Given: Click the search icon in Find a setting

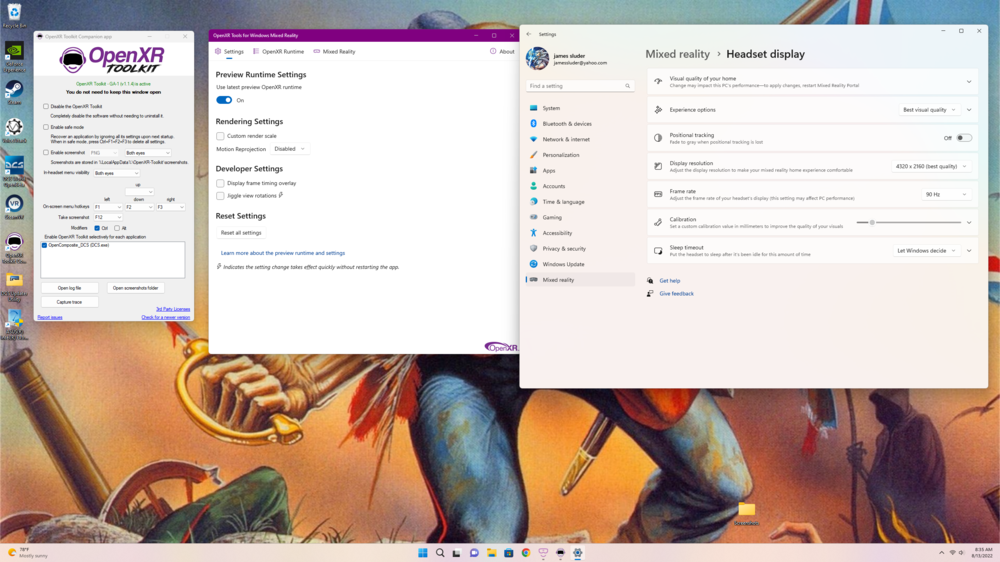Looking at the screenshot, I should pos(628,86).
